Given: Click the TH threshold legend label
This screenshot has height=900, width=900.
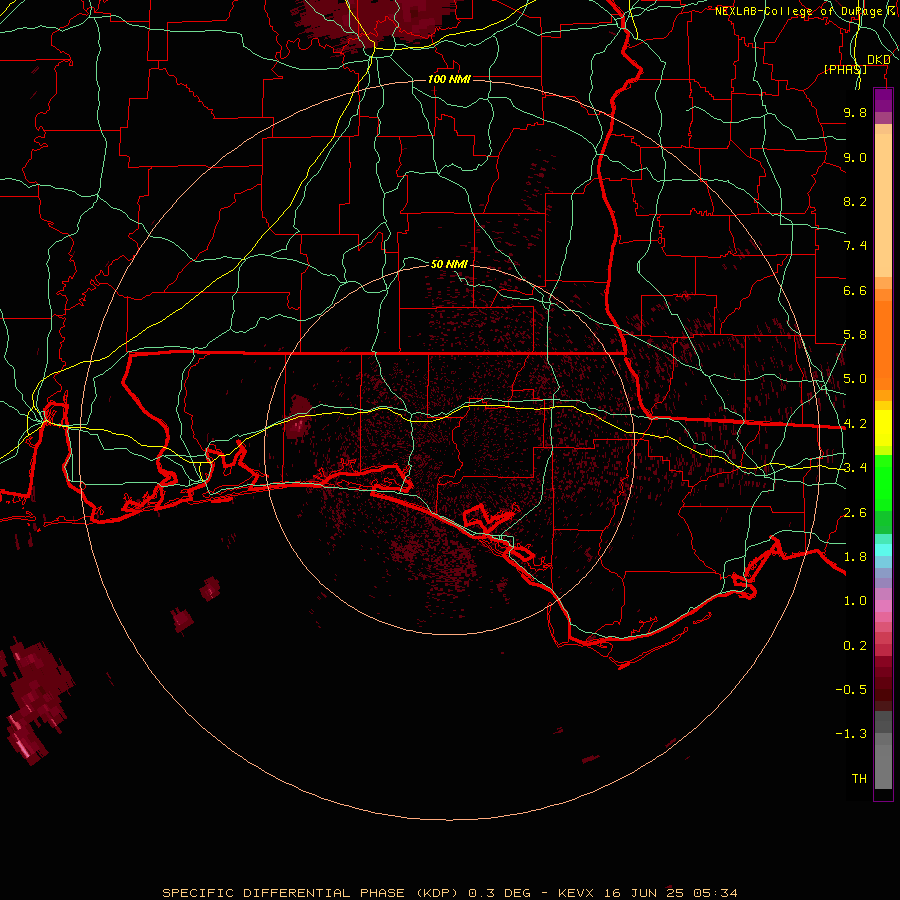Looking at the screenshot, I should [x=859, y=779].
